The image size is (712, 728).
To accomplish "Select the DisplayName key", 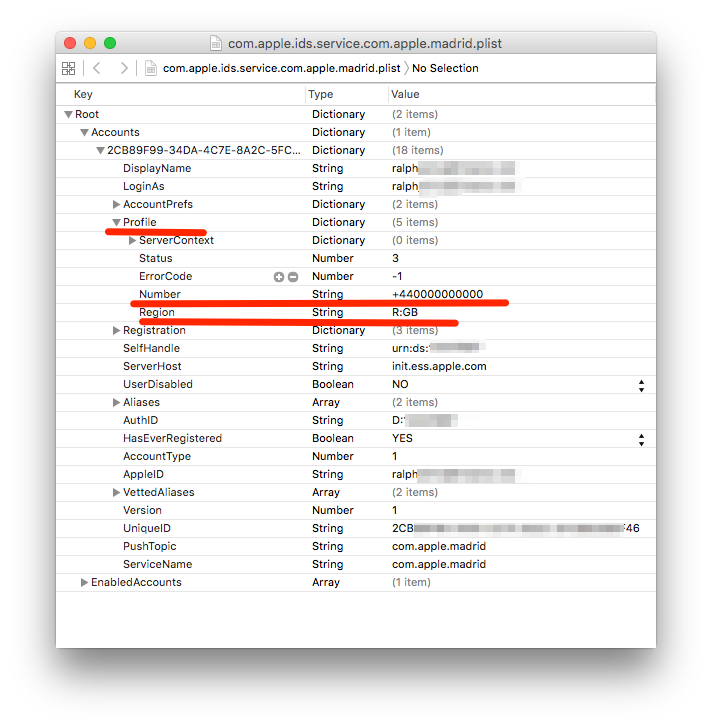I will 157,169.
